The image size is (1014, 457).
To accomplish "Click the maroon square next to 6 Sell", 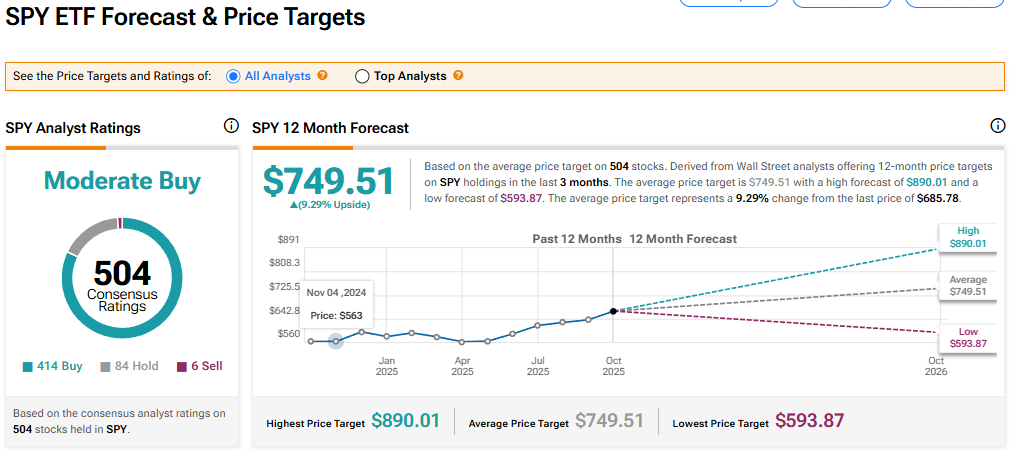I will tap(182, 367).
